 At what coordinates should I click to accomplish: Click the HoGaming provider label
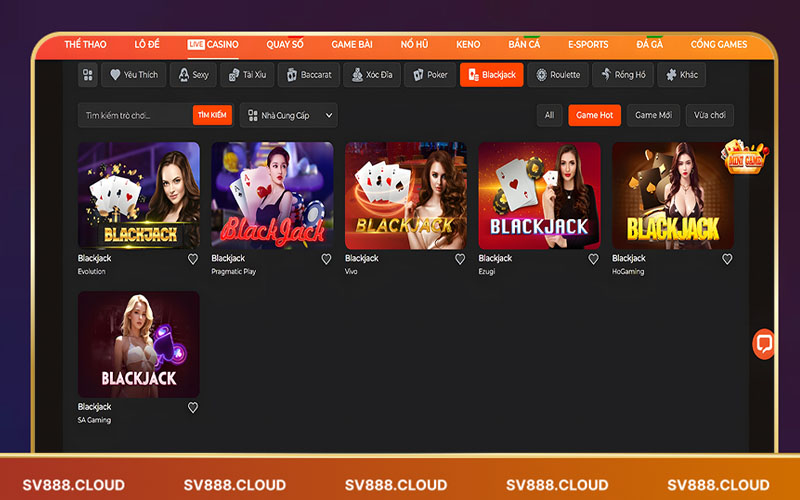click(x=628, y=271)
